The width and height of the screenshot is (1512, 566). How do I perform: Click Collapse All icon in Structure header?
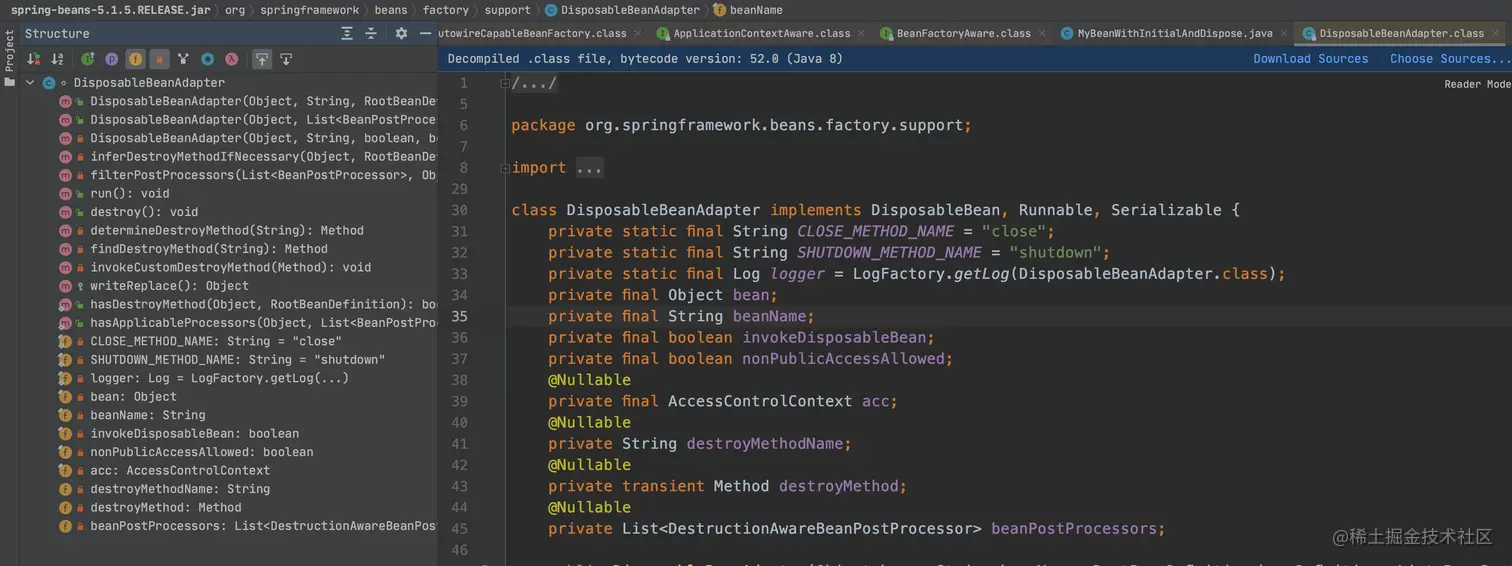tap(371, 33)
